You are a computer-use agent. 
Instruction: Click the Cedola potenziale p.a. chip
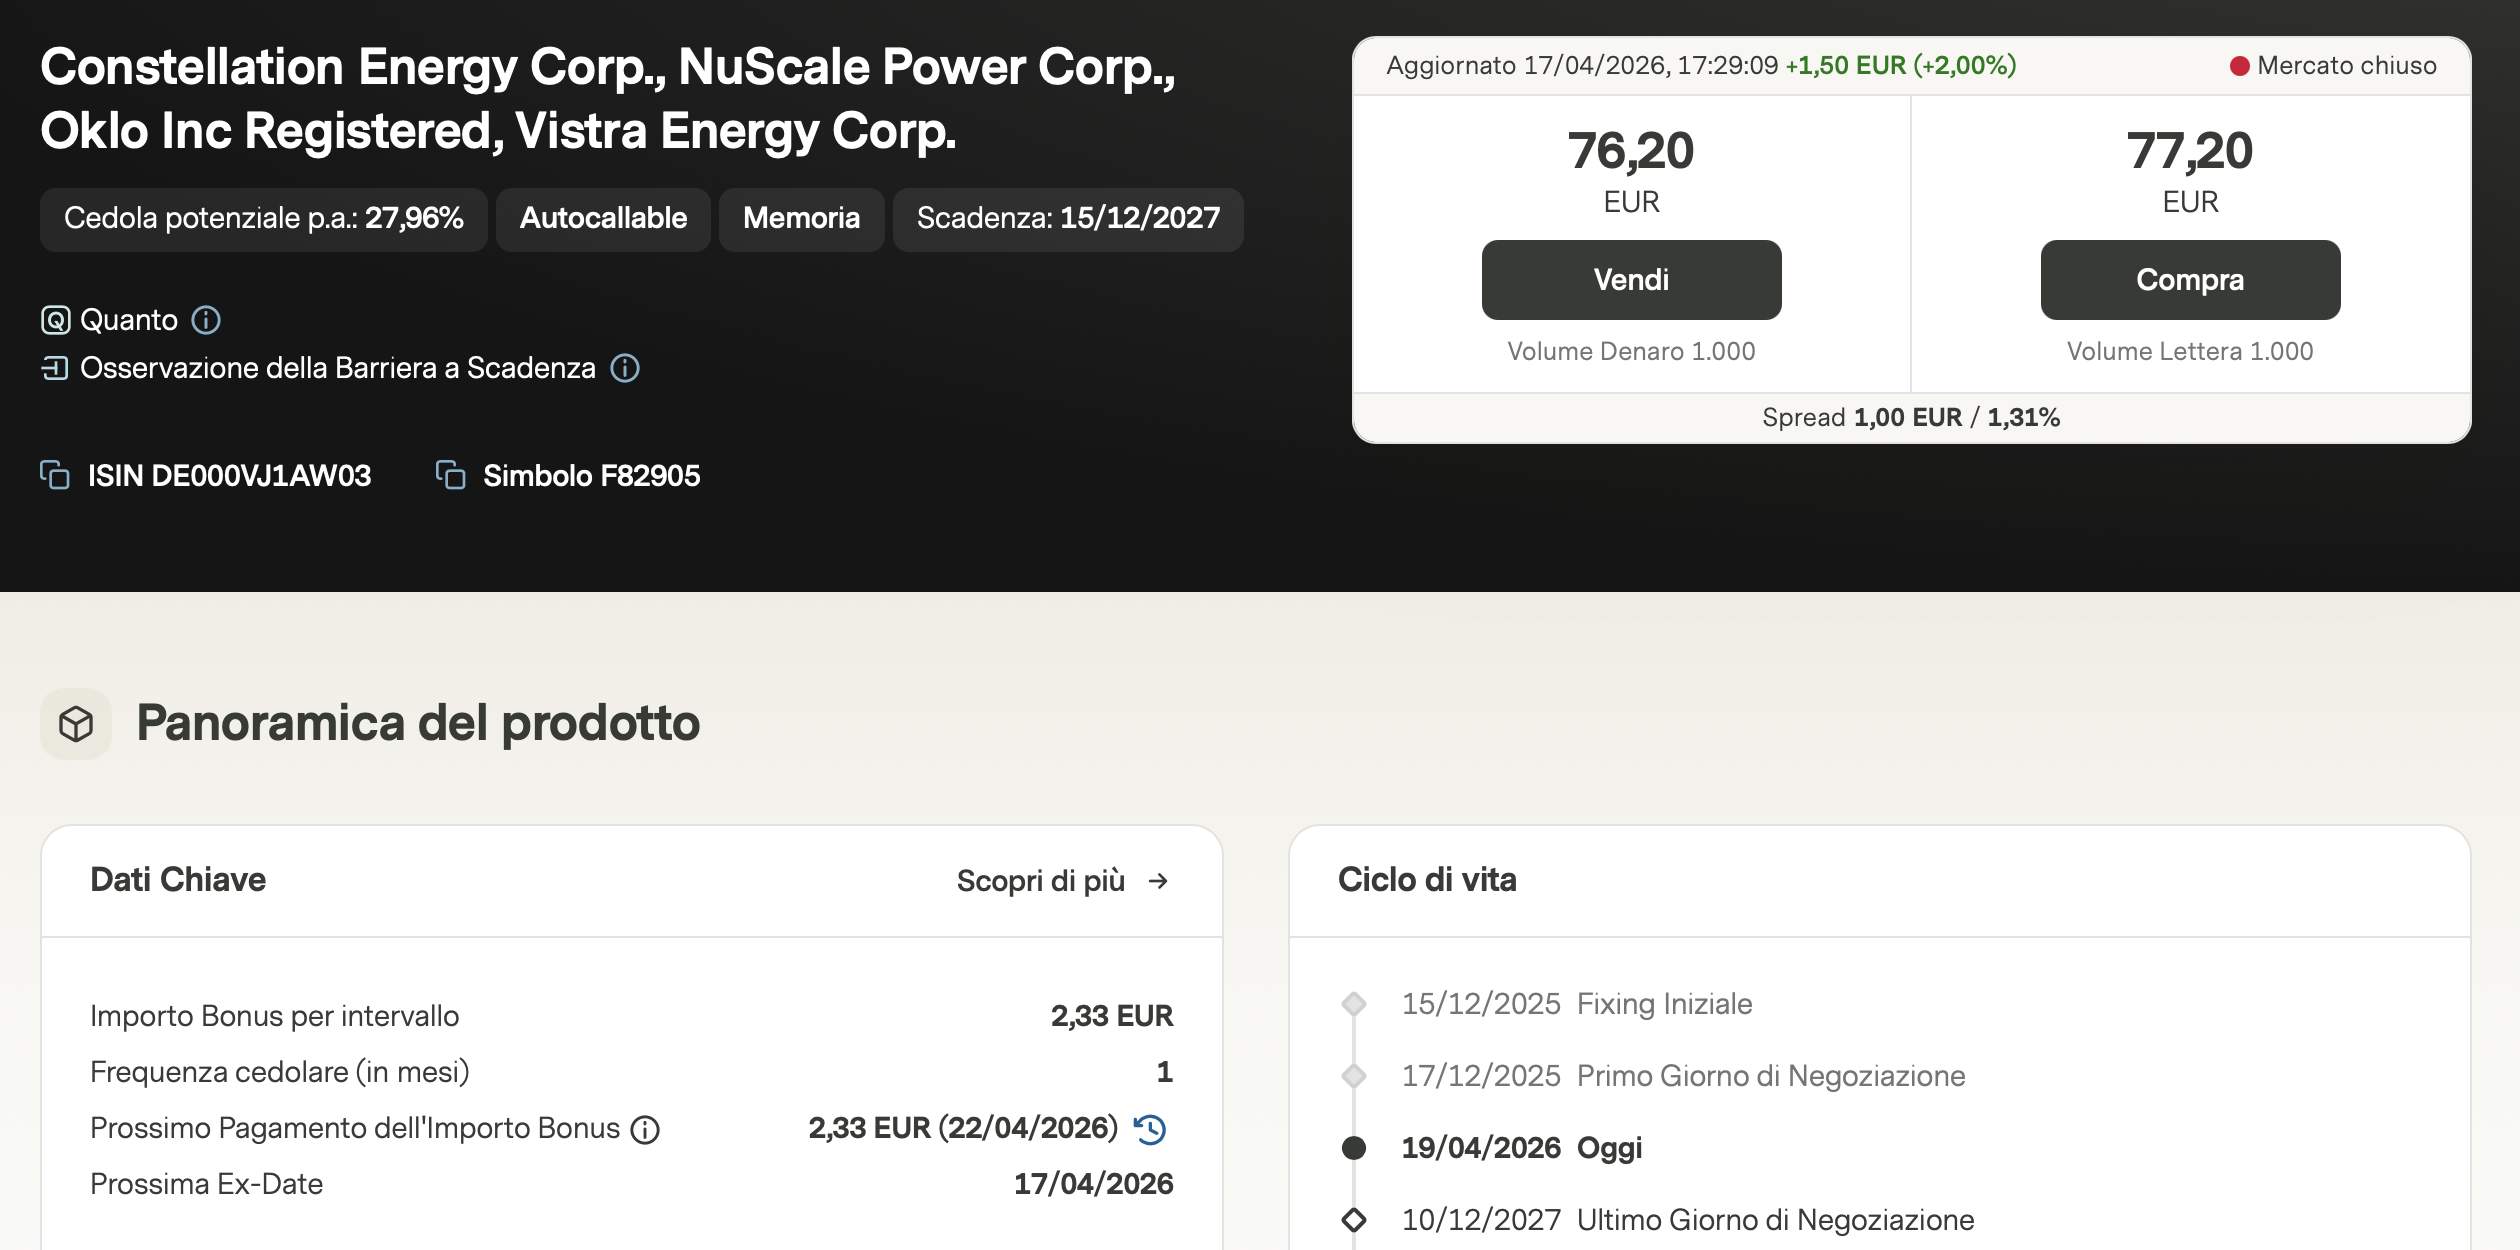[x=263, y=219]
